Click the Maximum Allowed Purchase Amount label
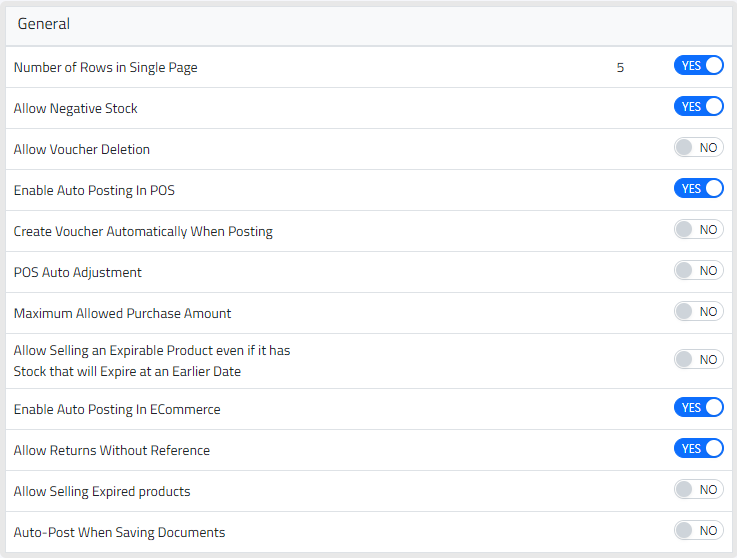This screenshot has height=558, width=737. (x=122, y=314)
